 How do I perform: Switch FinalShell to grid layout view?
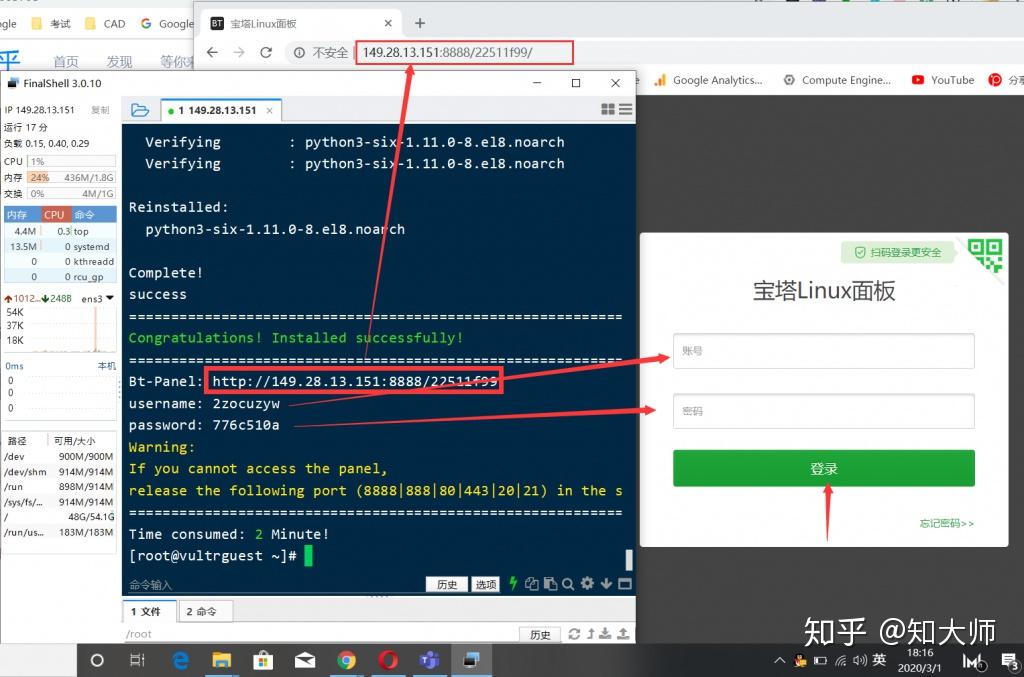(607, 109)
